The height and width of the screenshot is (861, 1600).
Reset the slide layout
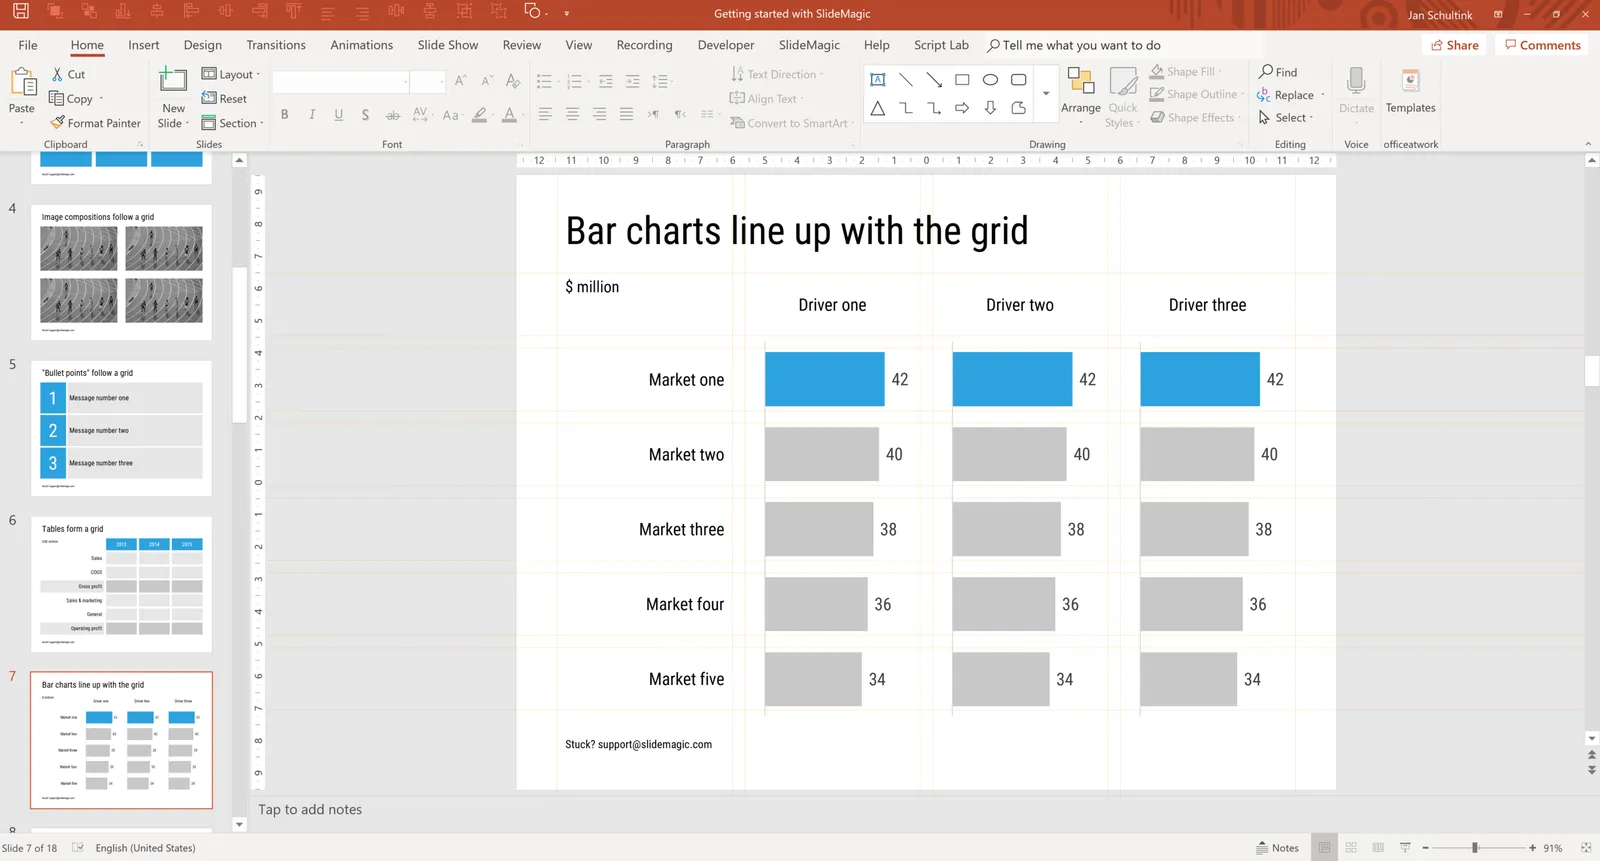click(x=224, y=99)
